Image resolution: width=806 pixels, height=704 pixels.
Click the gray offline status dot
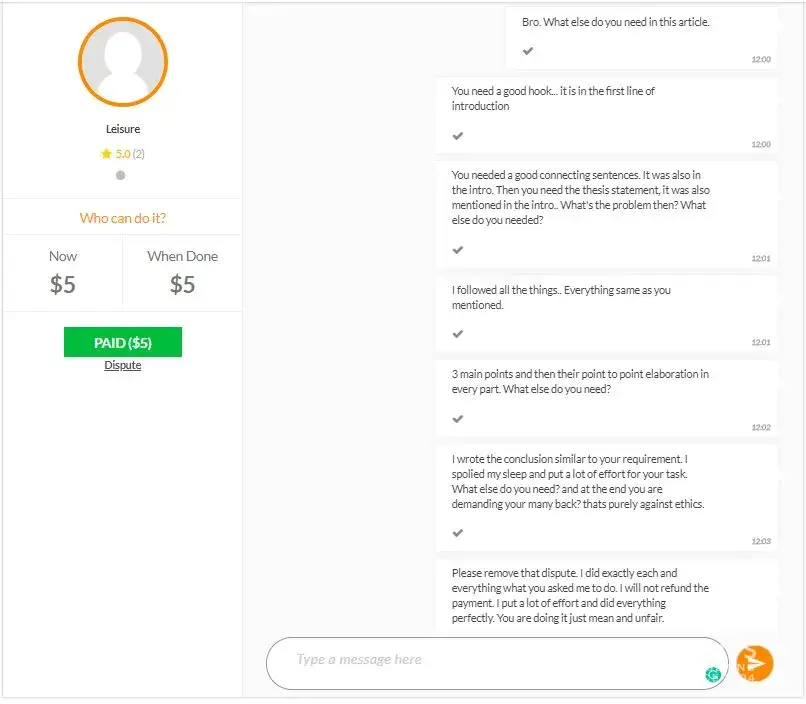coord(121,175)
